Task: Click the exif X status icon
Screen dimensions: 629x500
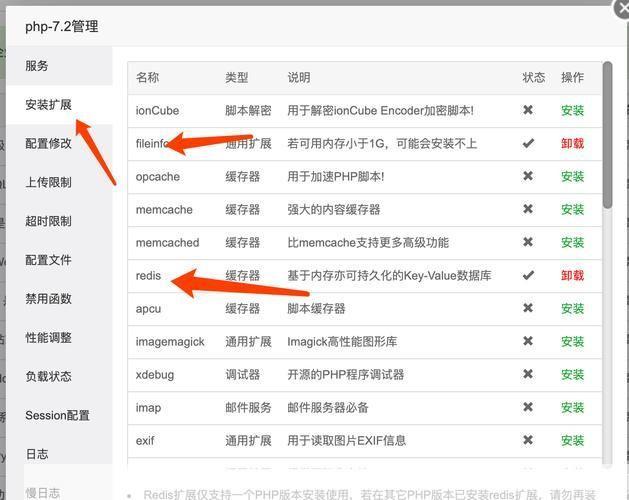Action: click(528, 440)
